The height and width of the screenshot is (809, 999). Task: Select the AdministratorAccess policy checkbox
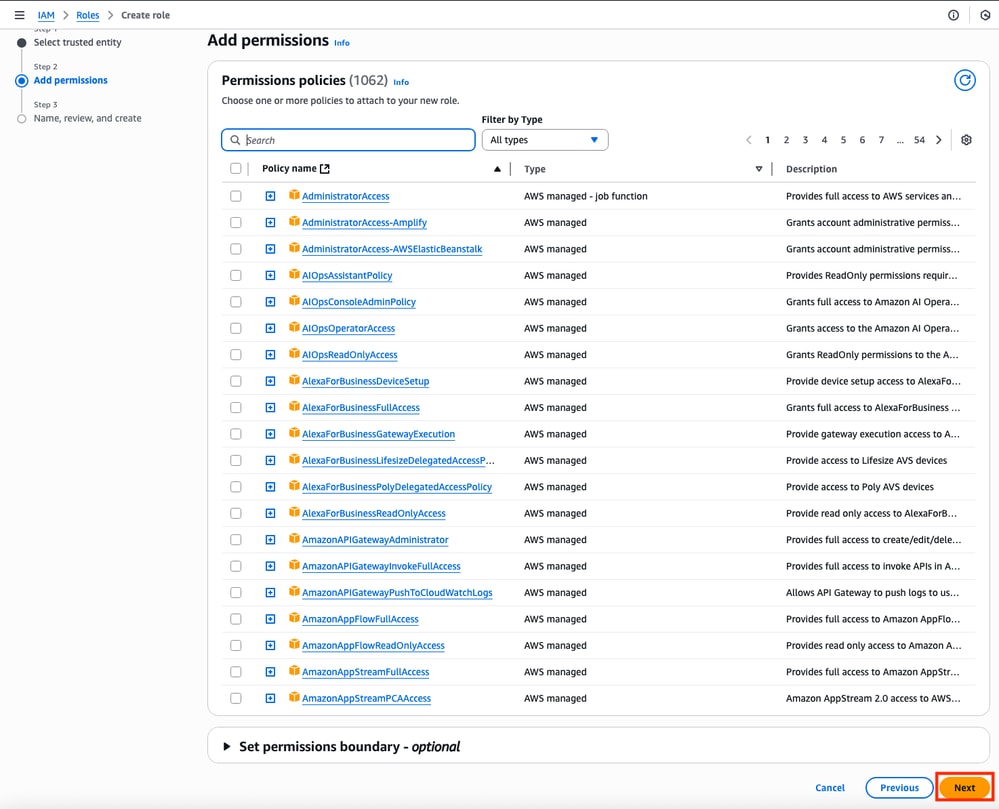[236, 196]
